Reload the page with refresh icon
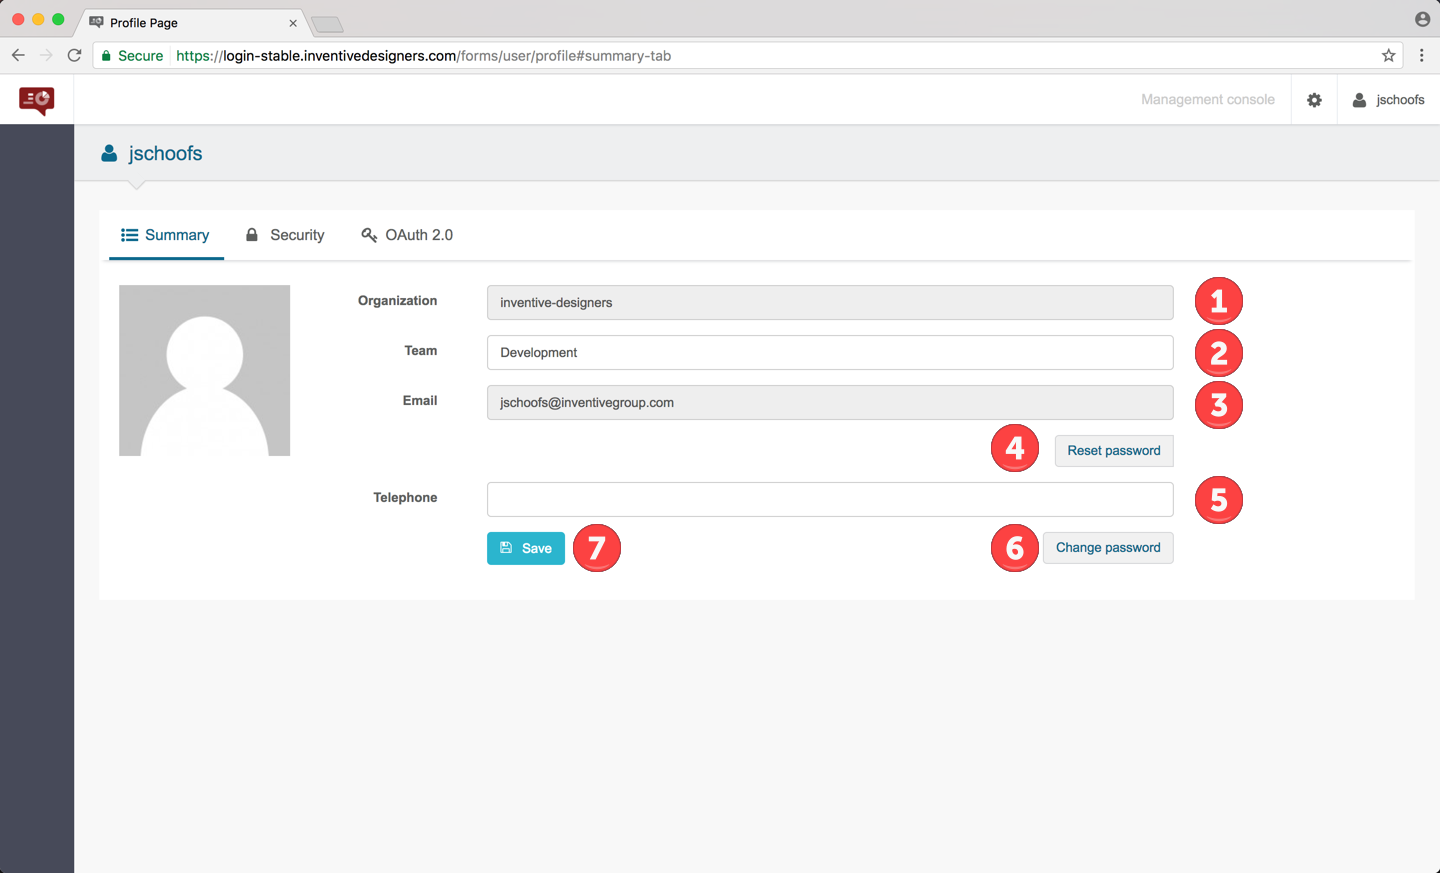 pos(74,56)
